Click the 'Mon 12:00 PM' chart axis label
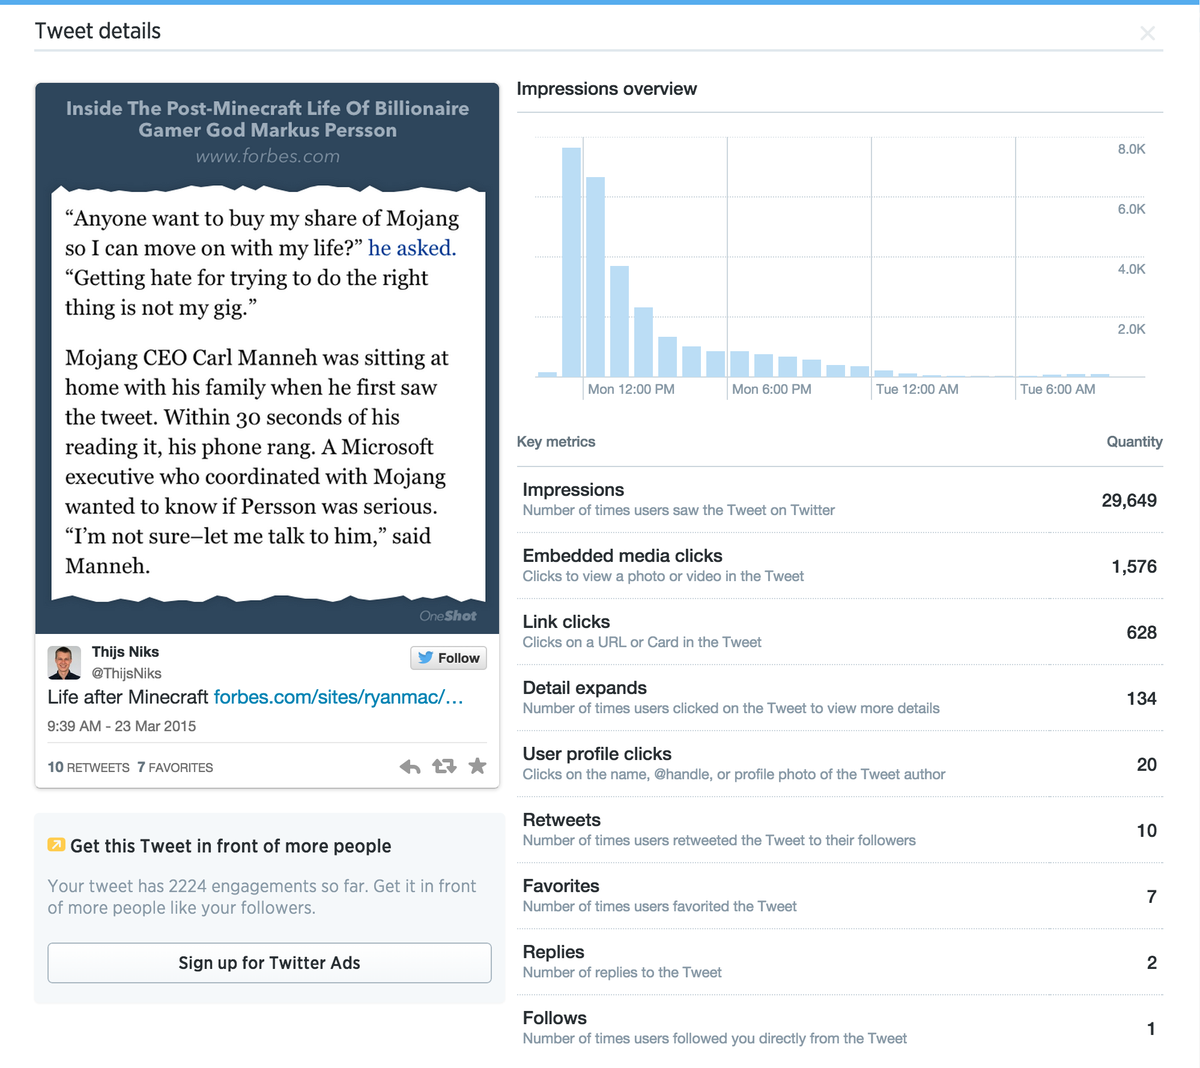Screen dimensions: 1200x1068 (631, 389)
